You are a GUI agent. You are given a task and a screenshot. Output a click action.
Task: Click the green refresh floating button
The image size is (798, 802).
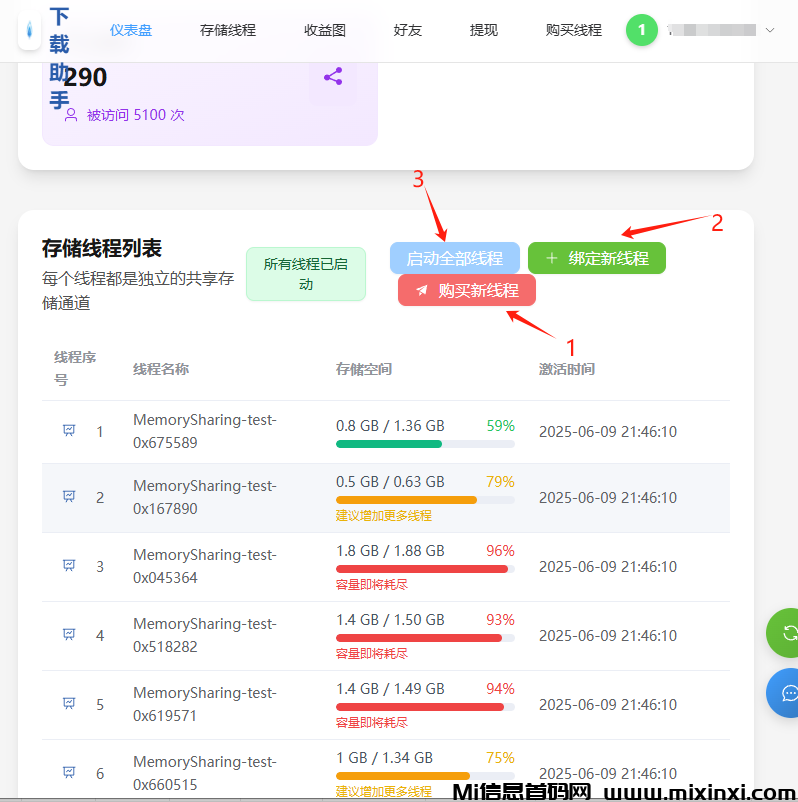[x=787, y=632]
